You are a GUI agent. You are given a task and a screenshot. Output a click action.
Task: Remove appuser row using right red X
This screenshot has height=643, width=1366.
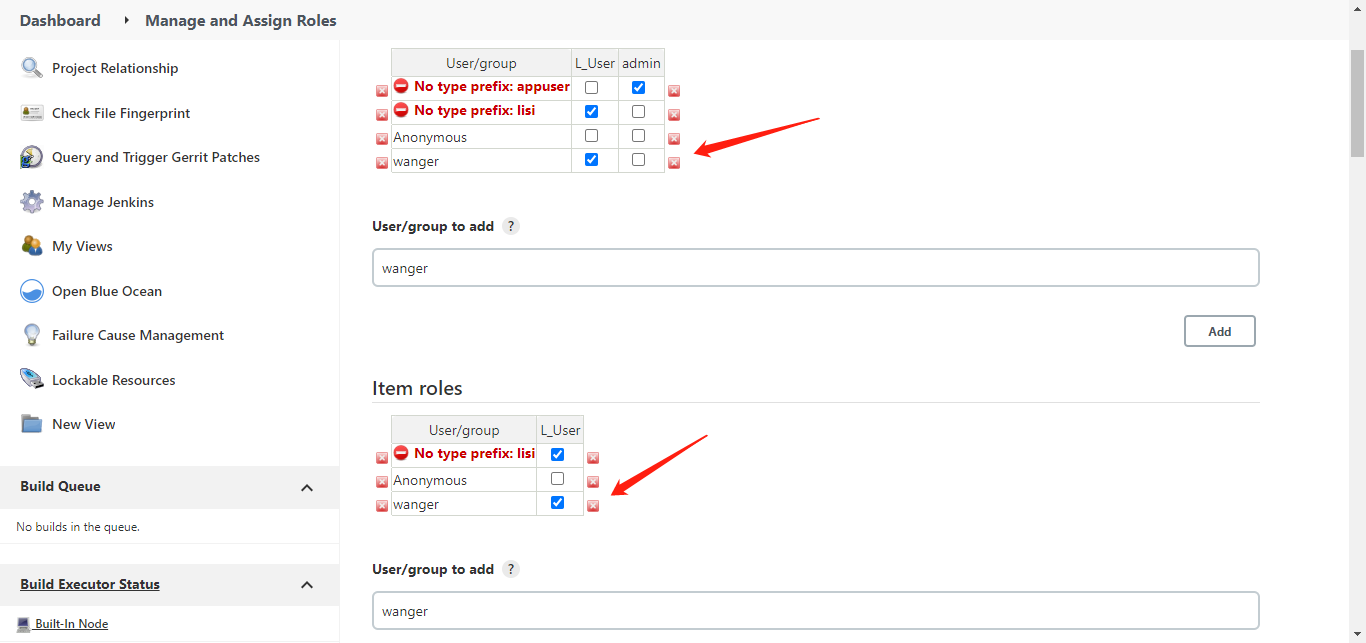pyautogui.click(x=674, y=91)
